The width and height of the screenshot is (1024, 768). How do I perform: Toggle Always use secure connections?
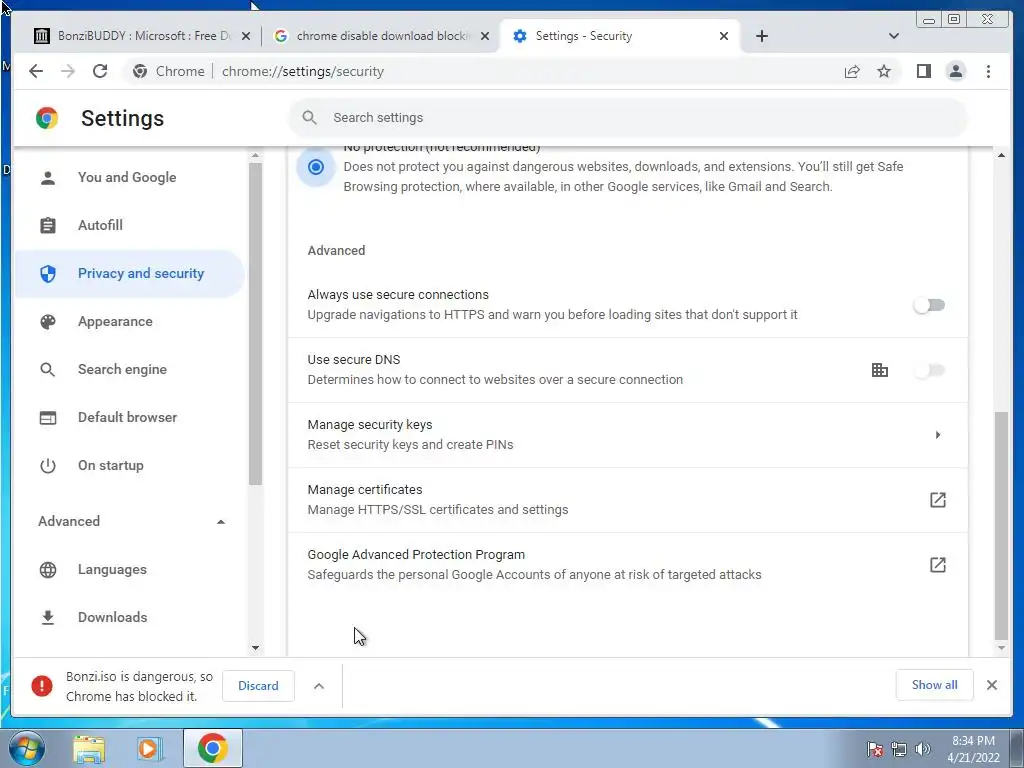point(929,305)
